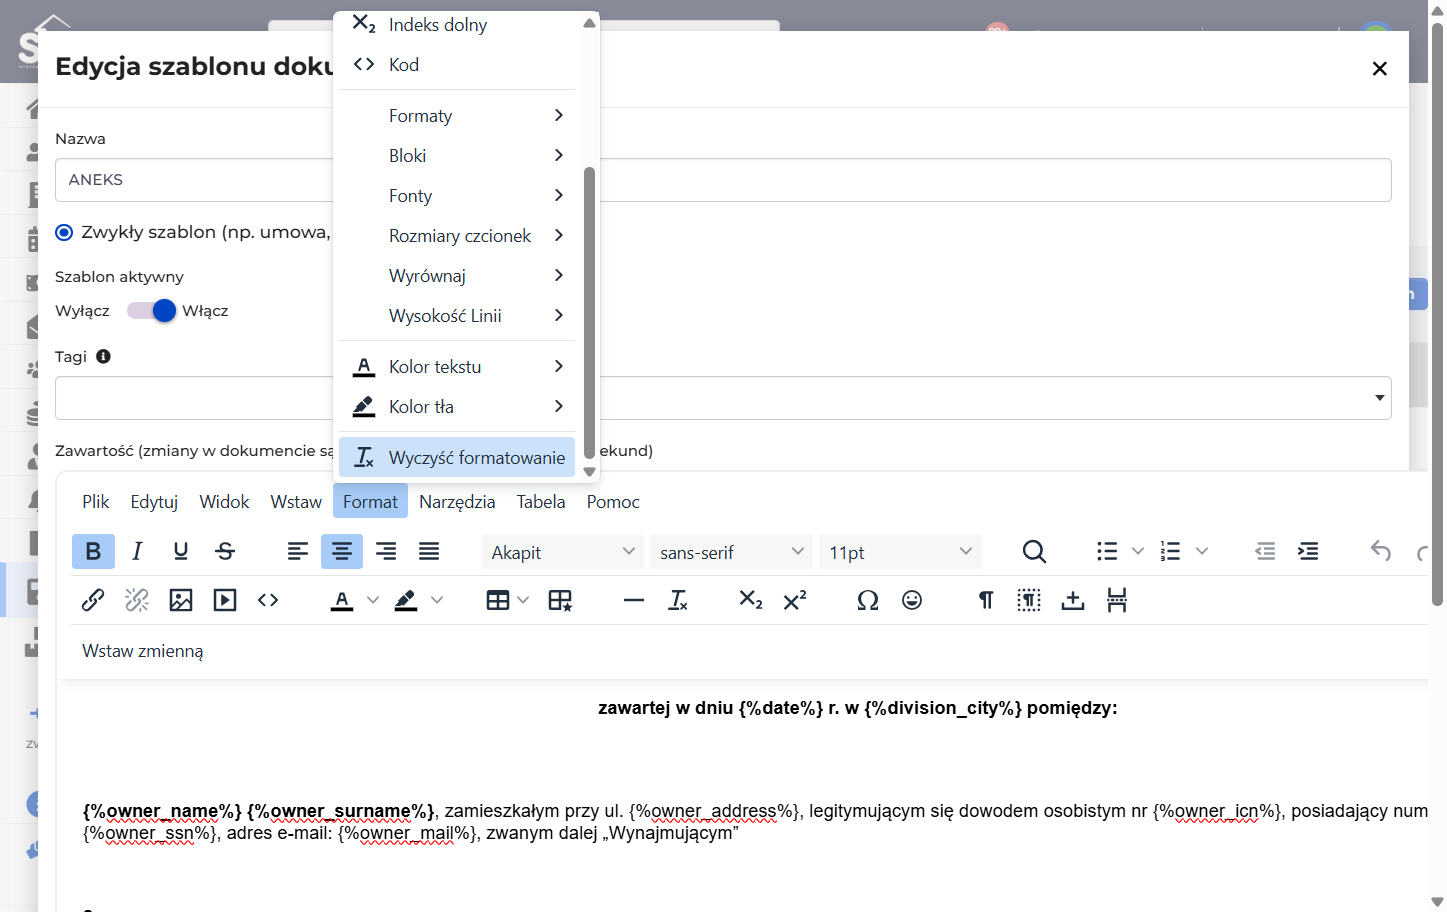Expand table insert dropdown arrow
Screen dimensions: 1447x912
pyautogui.click(x=523, y=600)
